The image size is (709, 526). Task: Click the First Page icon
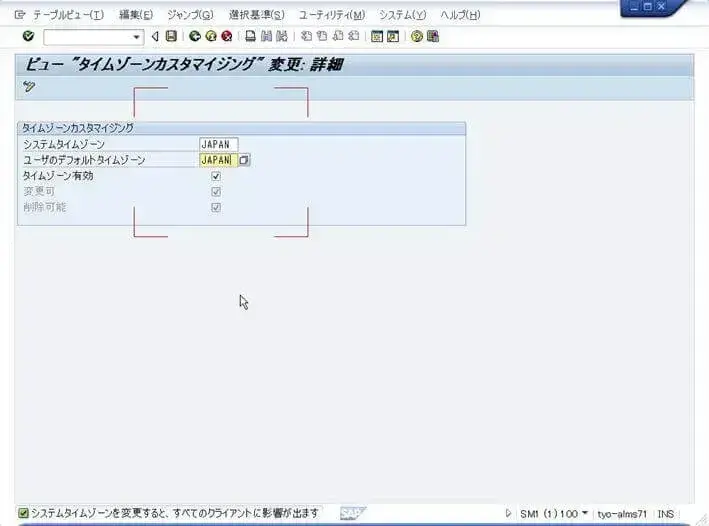[x=306, y=36]
